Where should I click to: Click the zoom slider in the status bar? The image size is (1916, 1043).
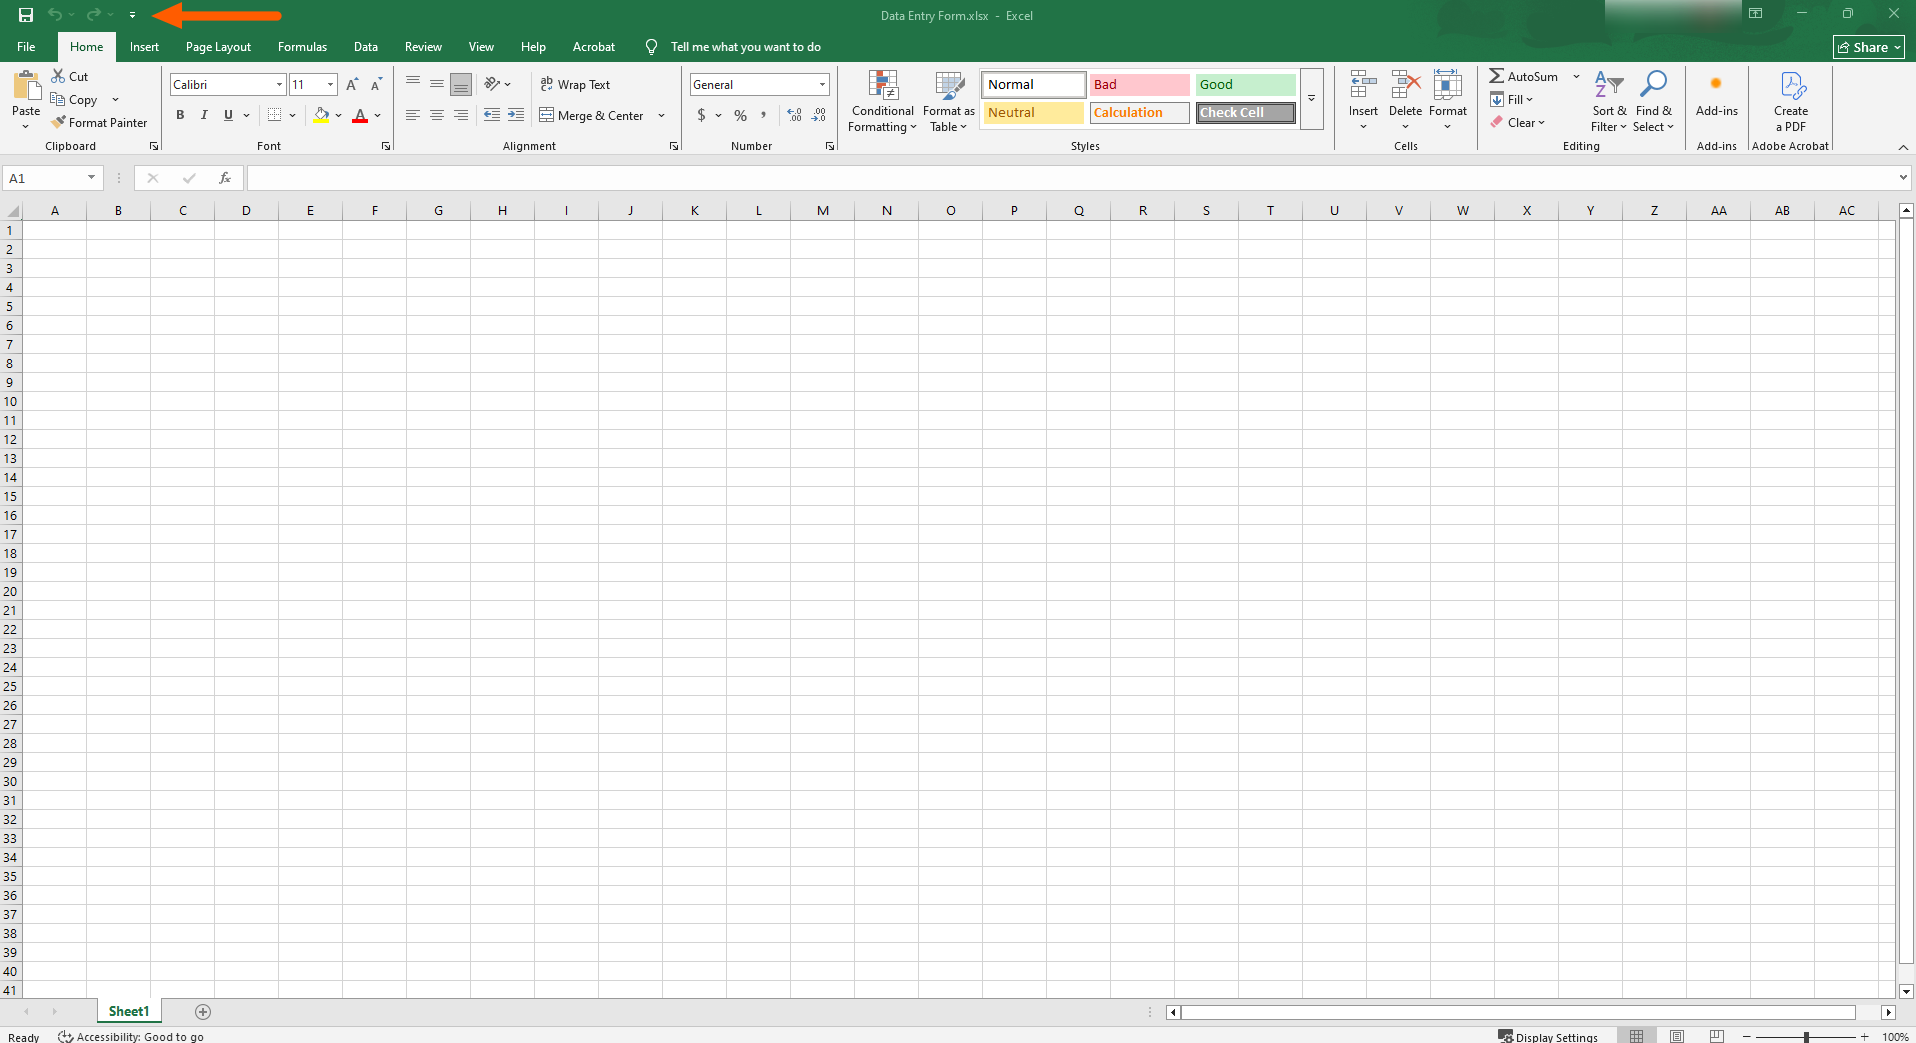pyautogui.click(x=1806, y=1037)
